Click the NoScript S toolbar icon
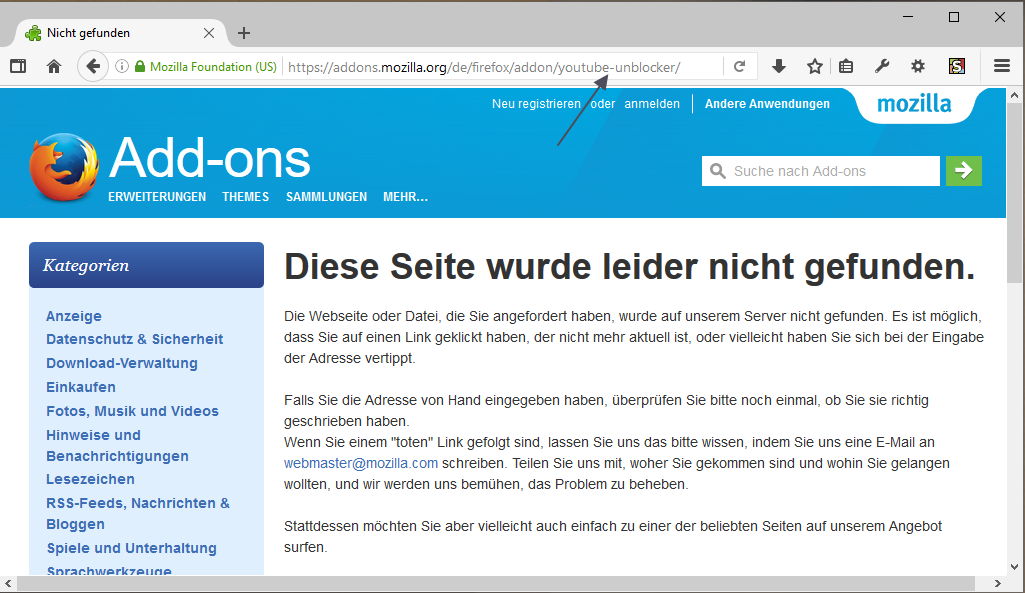 click(x=957, y=66)
